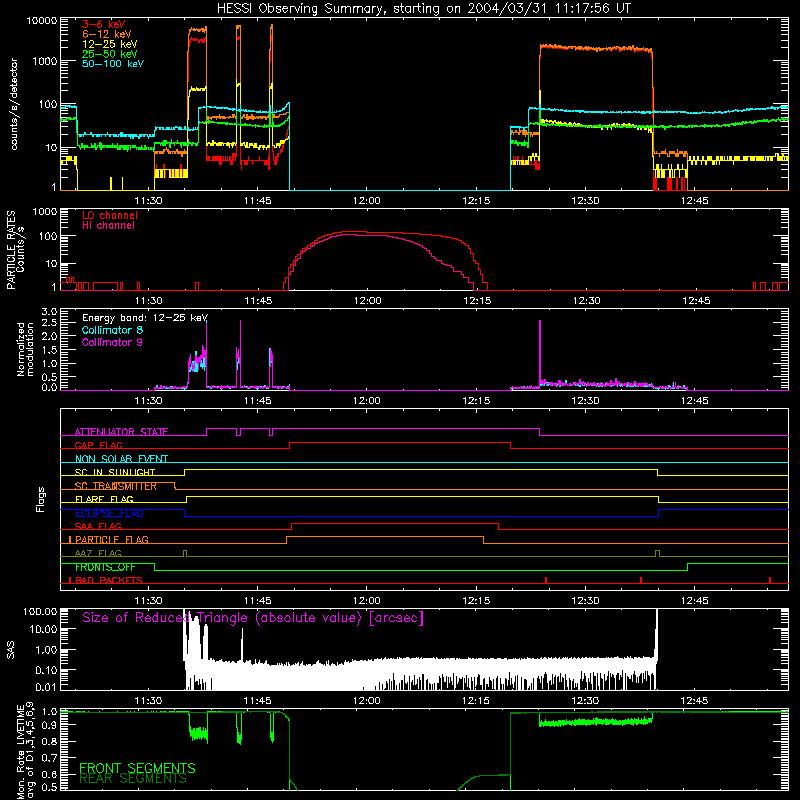Click the PARTICLE FLAG label
Image resolution: width=800 pixels, height=800 pixels.
click(112, 540)
